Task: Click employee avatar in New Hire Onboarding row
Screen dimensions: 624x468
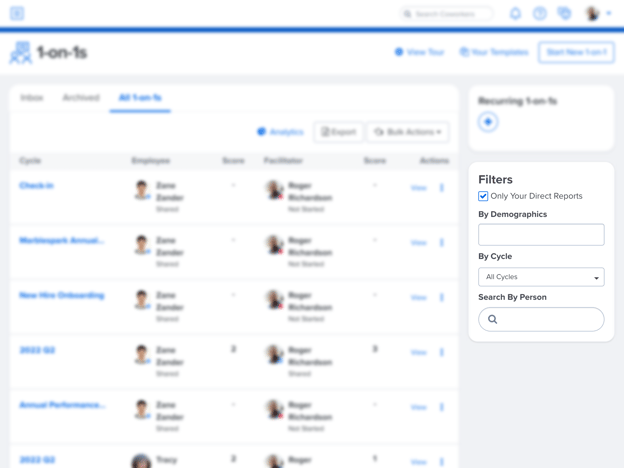Action: coord(142,300)
